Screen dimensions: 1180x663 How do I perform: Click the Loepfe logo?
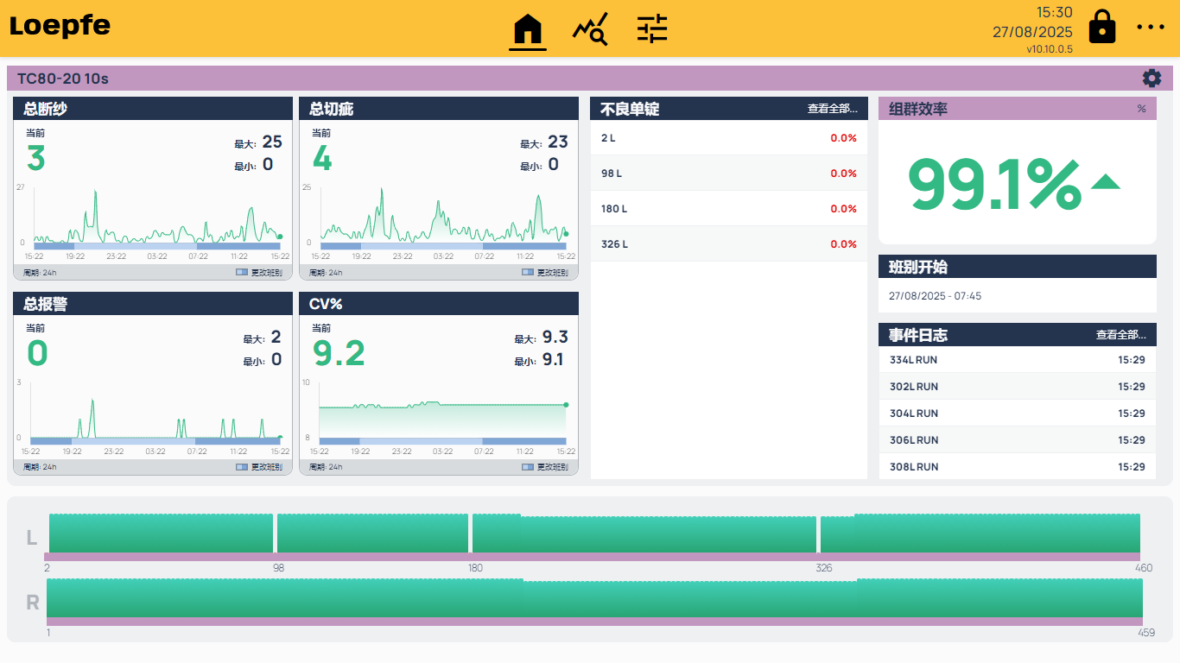point(59,26)
